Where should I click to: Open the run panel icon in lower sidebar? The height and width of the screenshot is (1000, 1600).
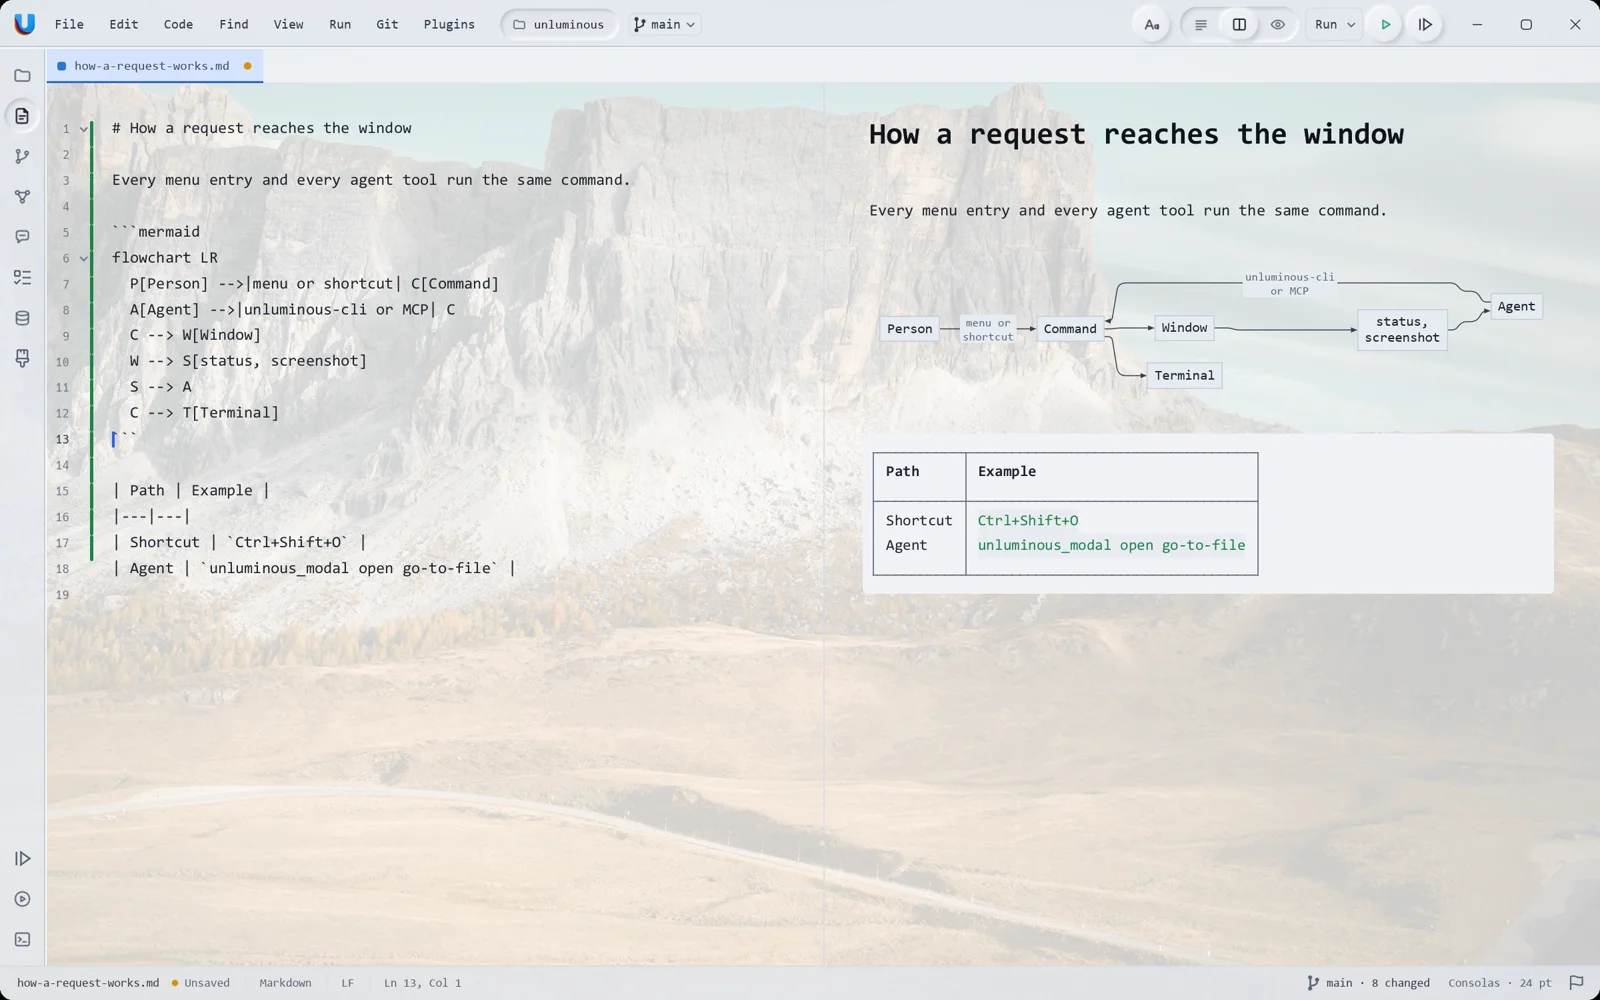pos(22,859)
